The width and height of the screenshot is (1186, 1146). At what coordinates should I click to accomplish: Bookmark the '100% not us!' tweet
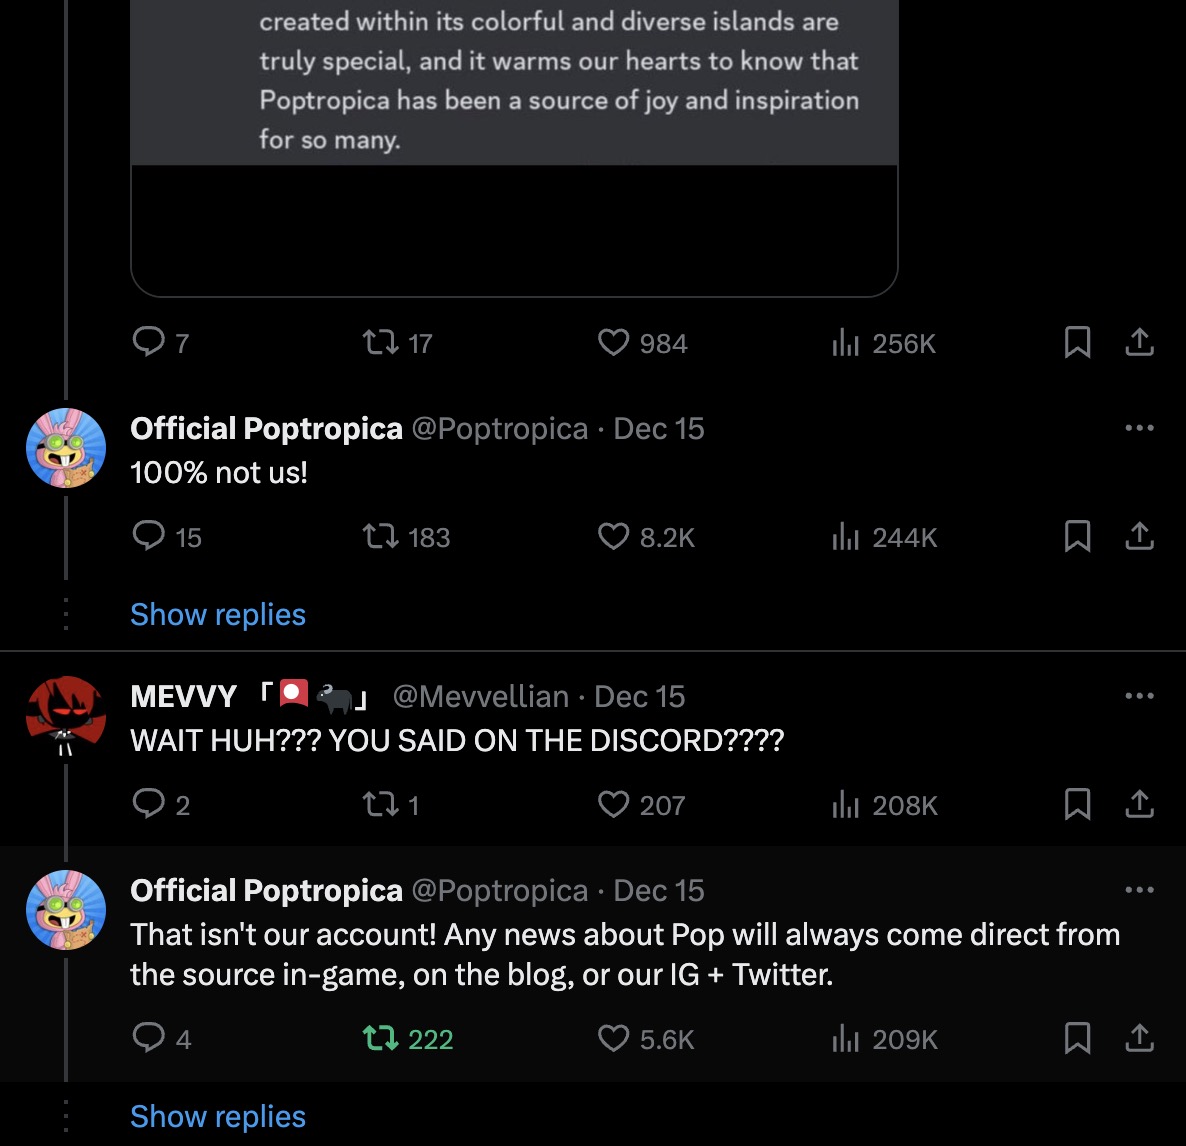[1077, 537]
